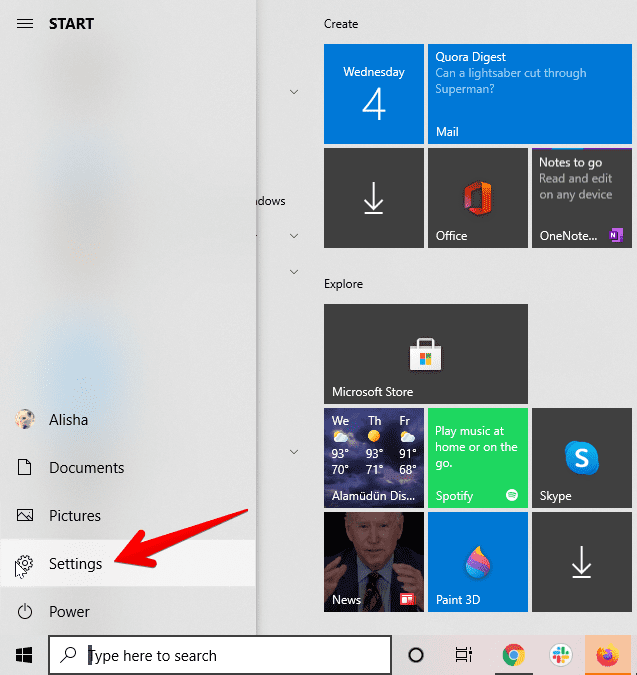The image size is (637, 675).
Task: Expand the app group chevron beside the weather tile
Action: [294, 452]
